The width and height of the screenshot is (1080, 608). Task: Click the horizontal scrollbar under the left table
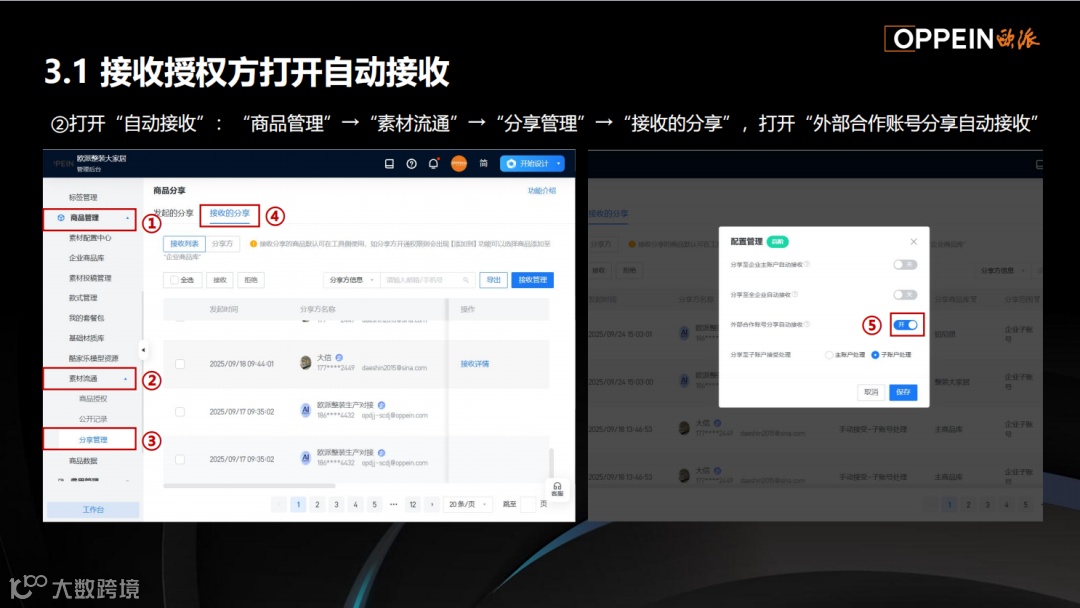[x=249, y=486]
